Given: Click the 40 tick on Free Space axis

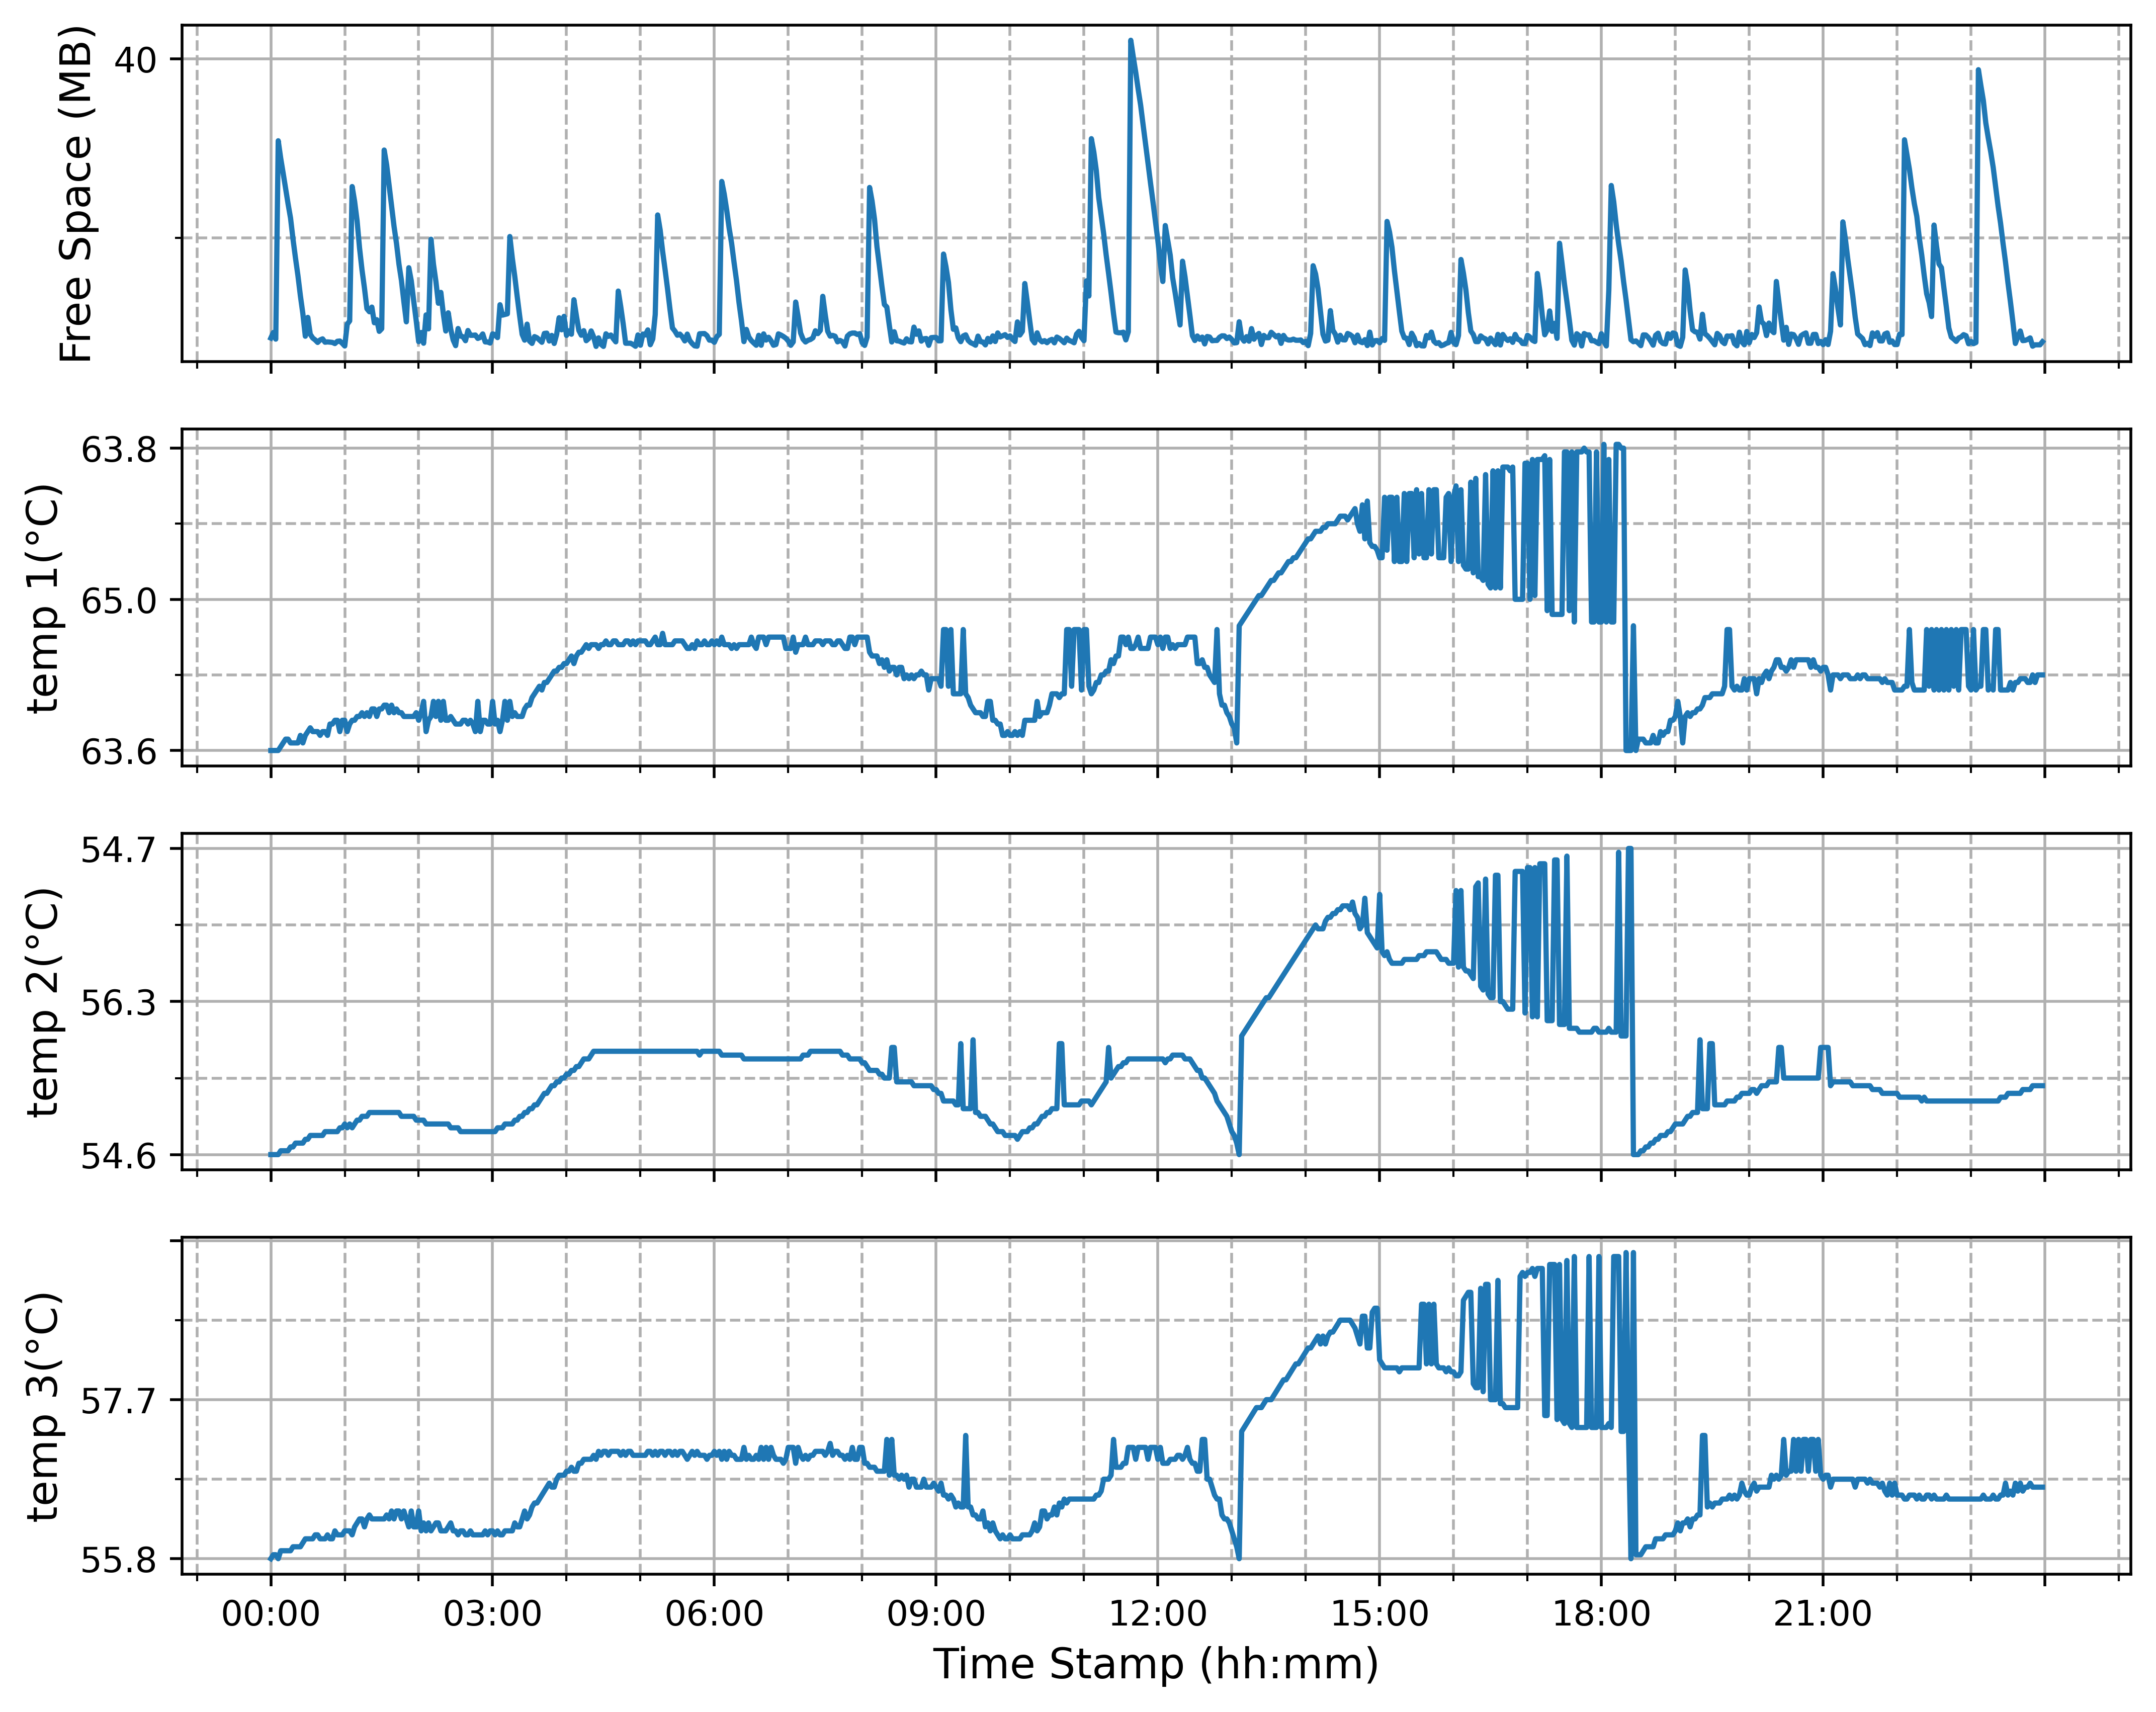Looking at the screenshot, I should [x=135, y=60].
